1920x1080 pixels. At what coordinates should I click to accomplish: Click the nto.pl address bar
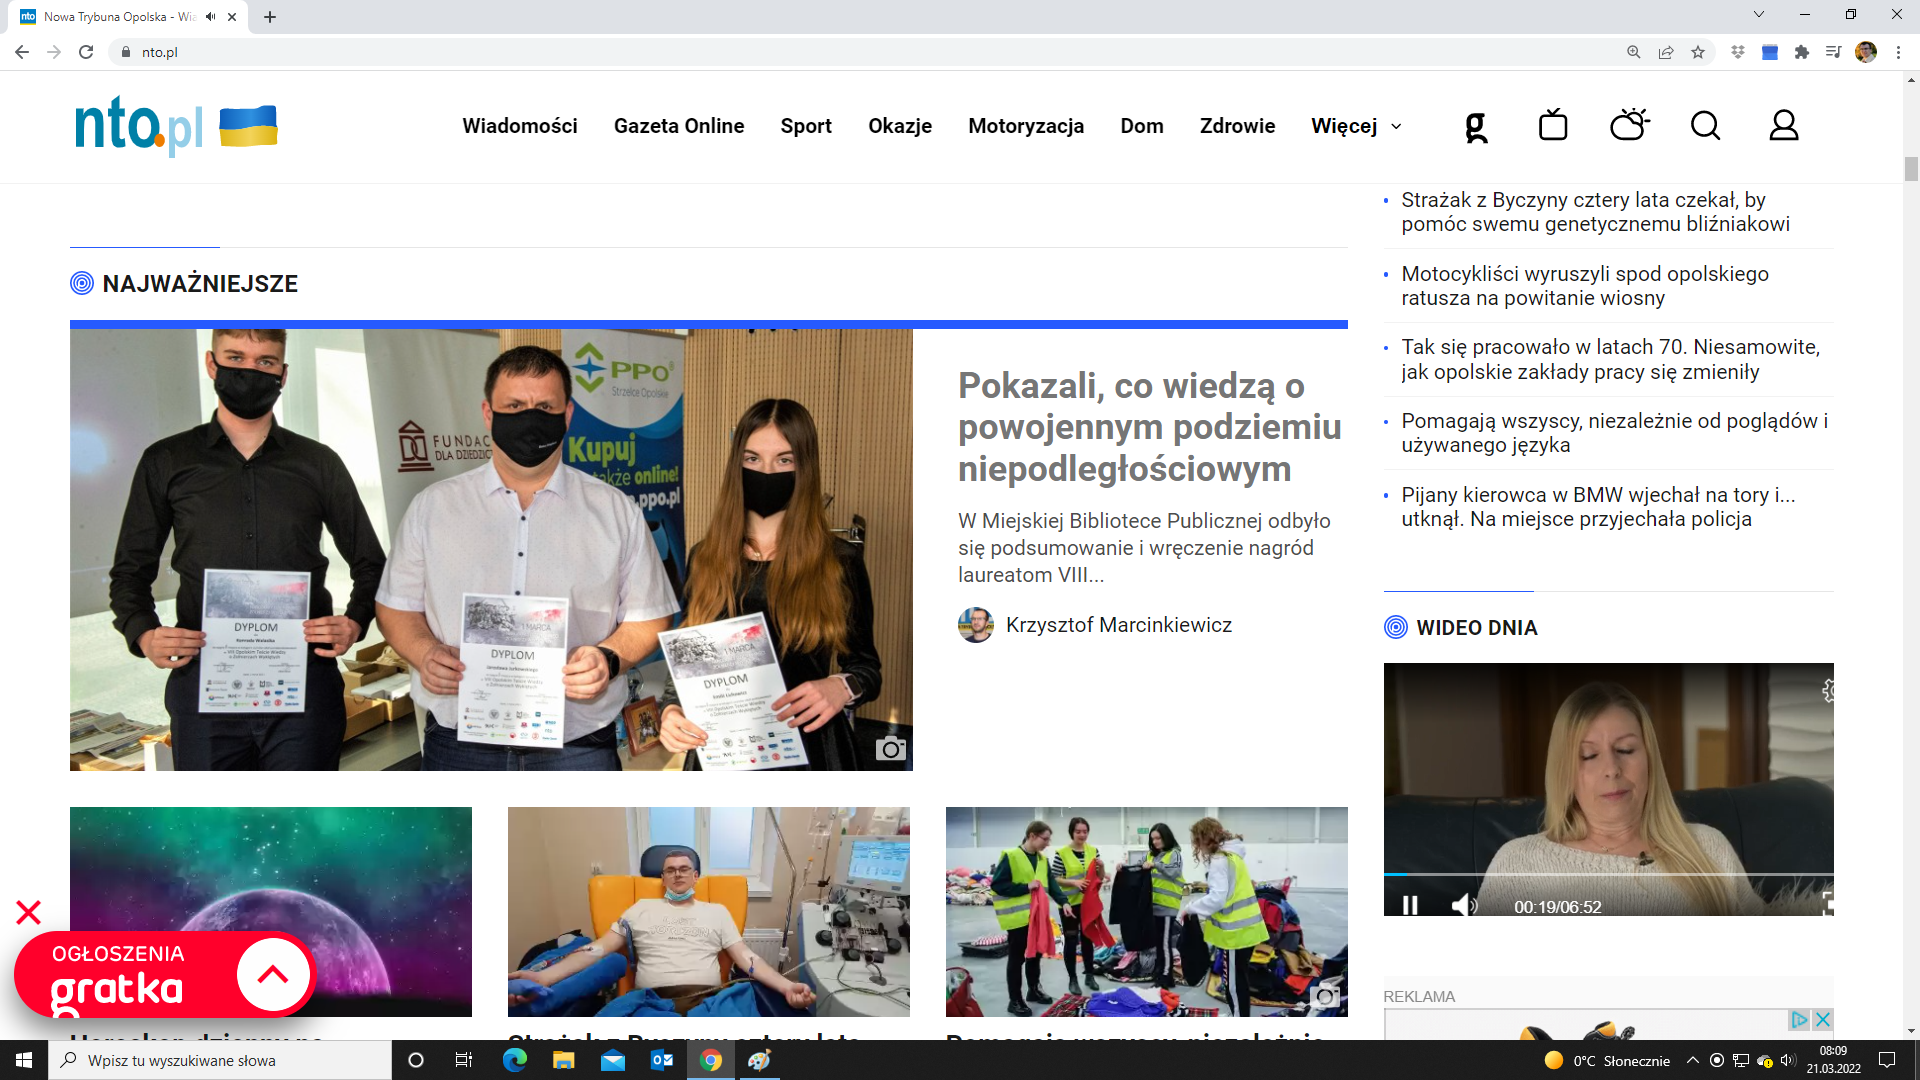(x=860, y=52)
